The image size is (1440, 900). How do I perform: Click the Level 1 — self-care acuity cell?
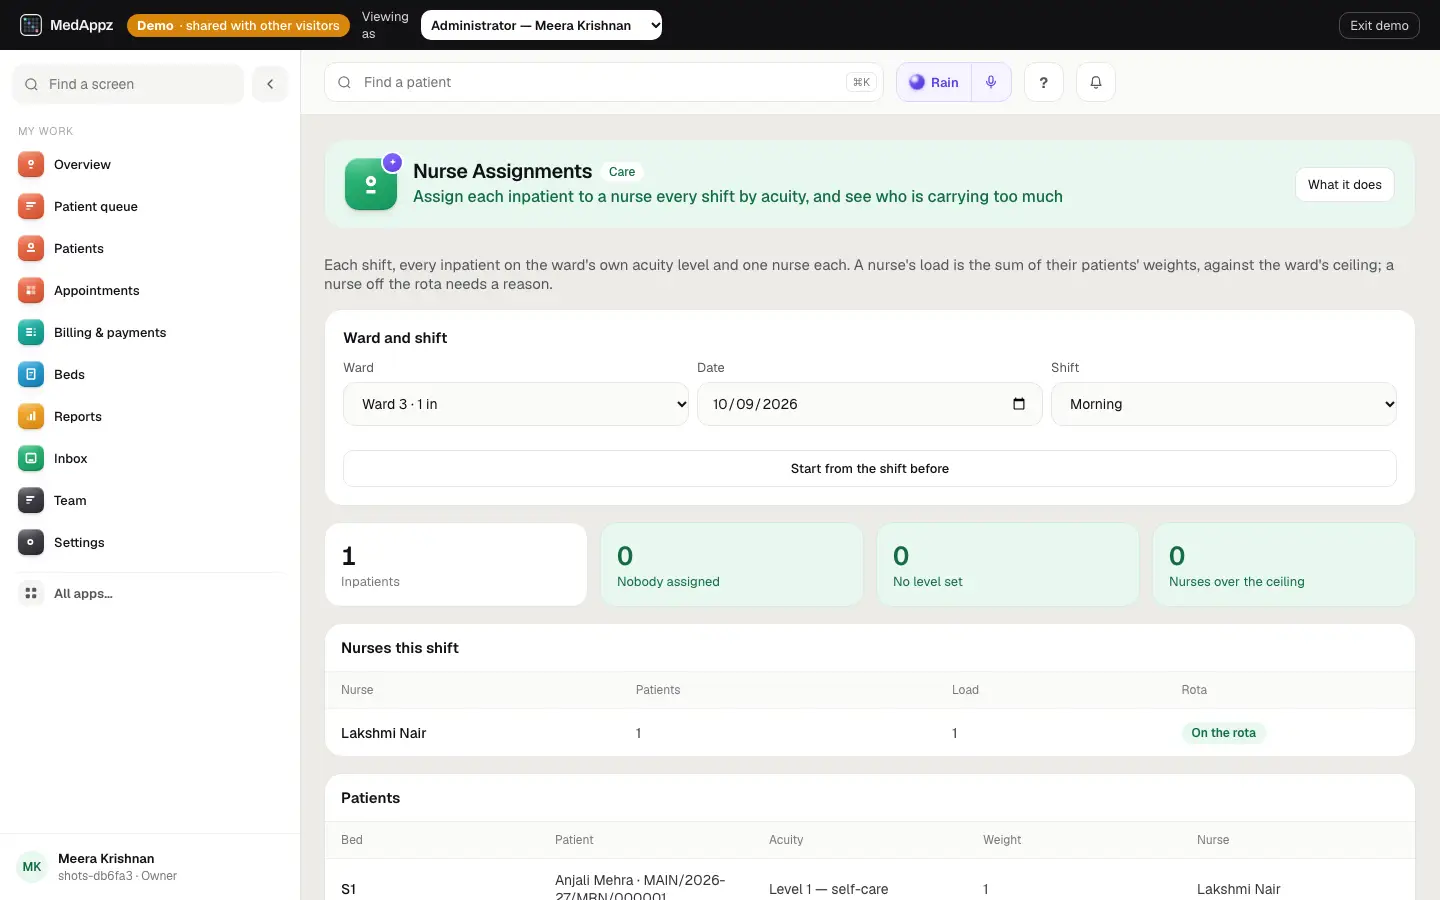[x=828, y=889]
